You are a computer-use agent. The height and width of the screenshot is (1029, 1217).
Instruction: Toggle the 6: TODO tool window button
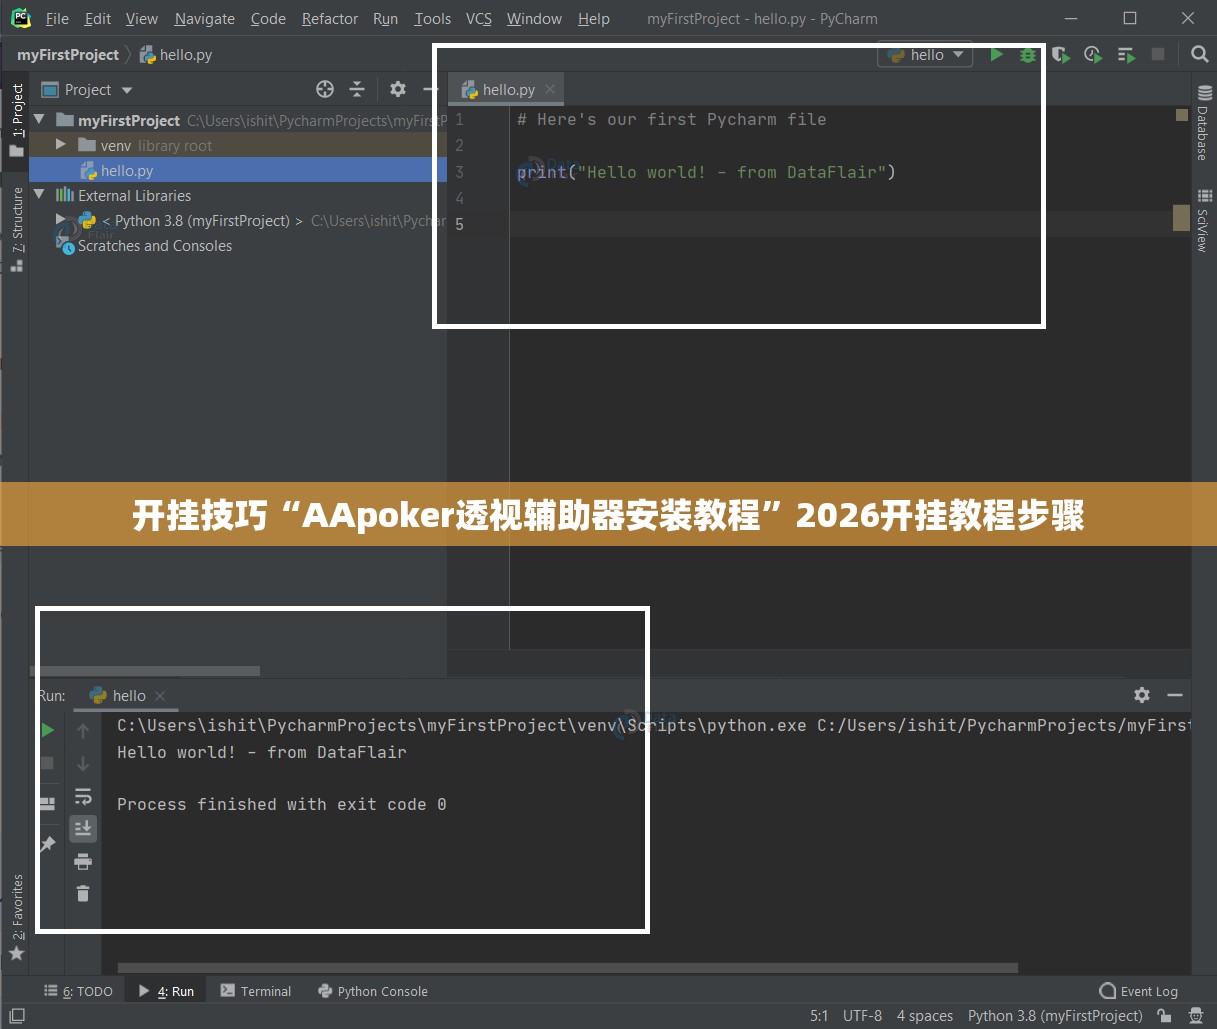pyautogui.click(x=79, y=991)
